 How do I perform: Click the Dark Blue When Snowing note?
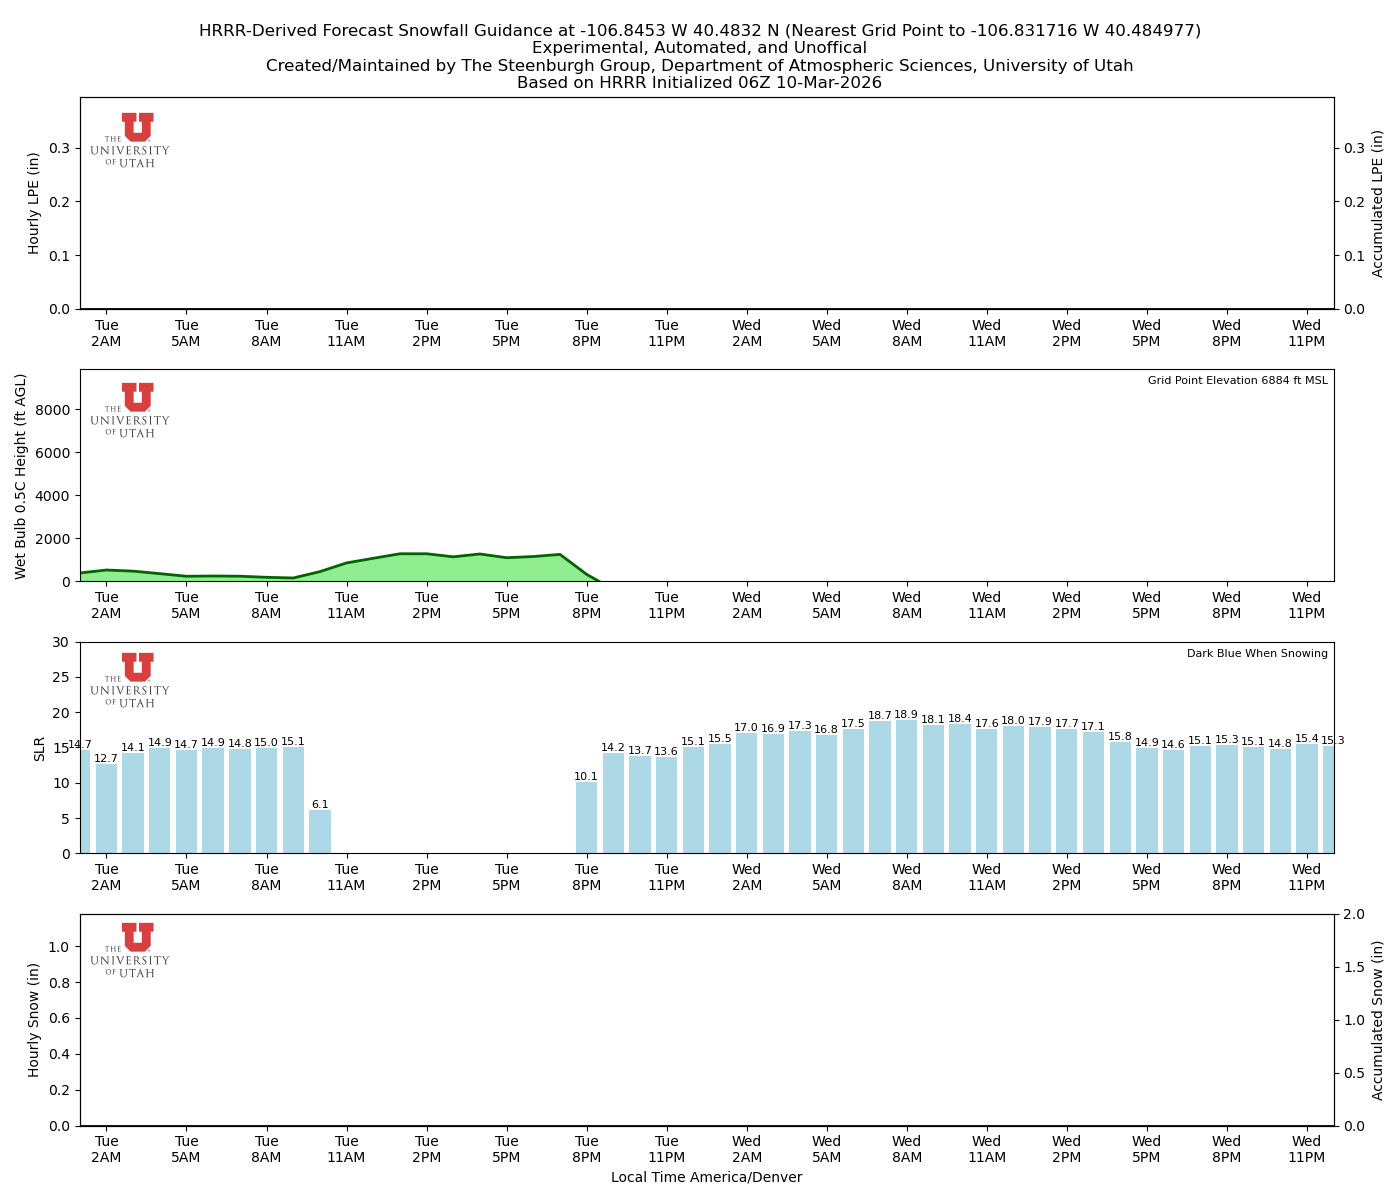[x=1257, y=654]
